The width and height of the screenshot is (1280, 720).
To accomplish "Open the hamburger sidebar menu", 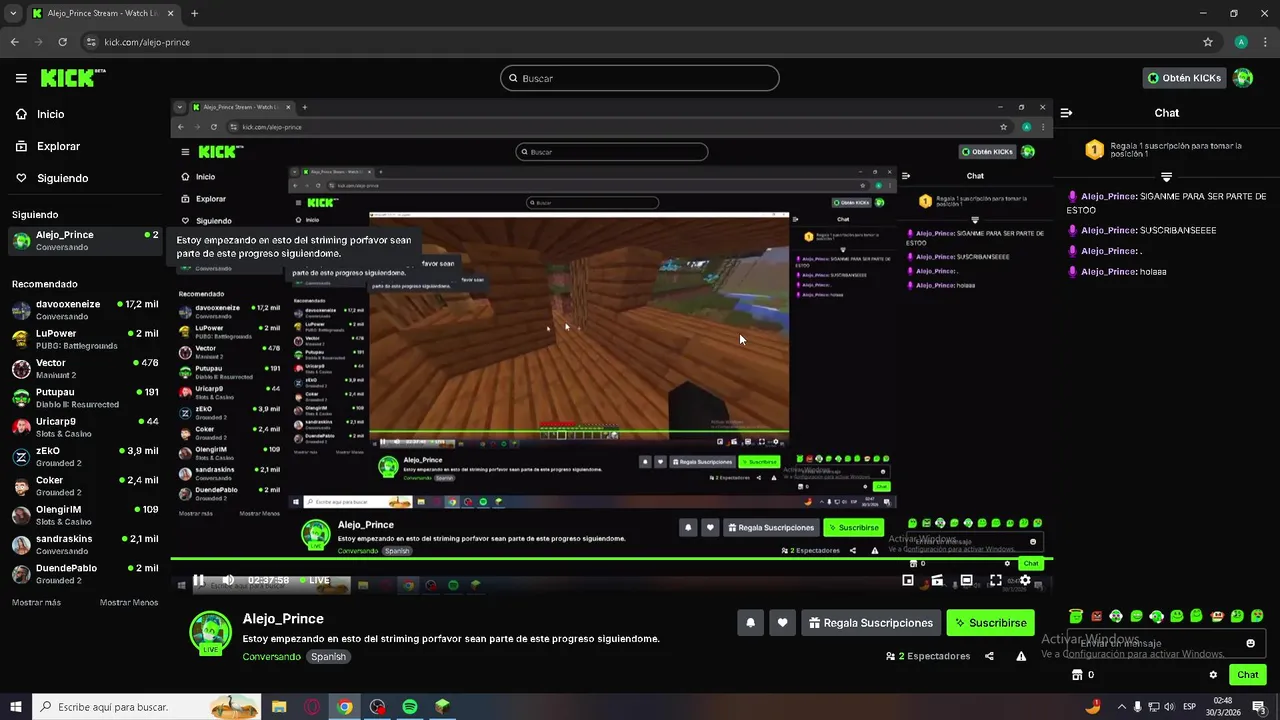I will [x=21, y=78].
